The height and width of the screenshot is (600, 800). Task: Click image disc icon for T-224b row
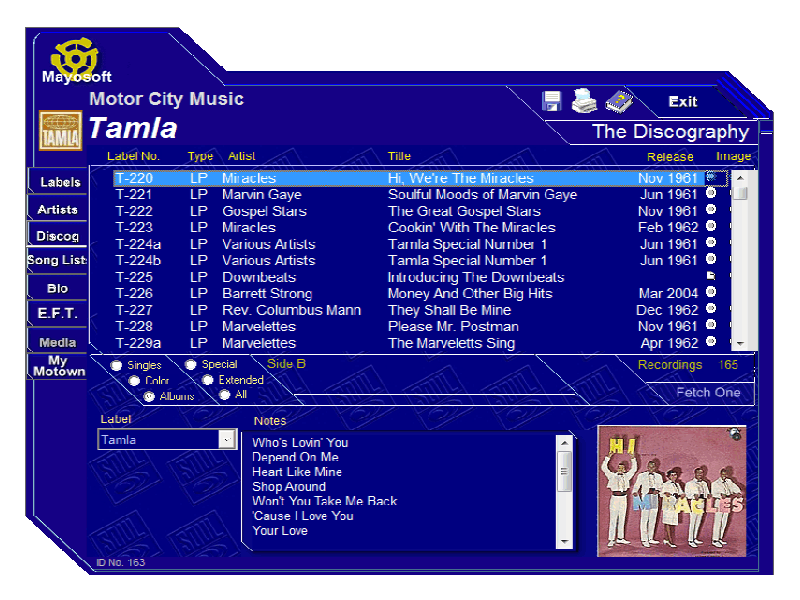click(711, 259)
